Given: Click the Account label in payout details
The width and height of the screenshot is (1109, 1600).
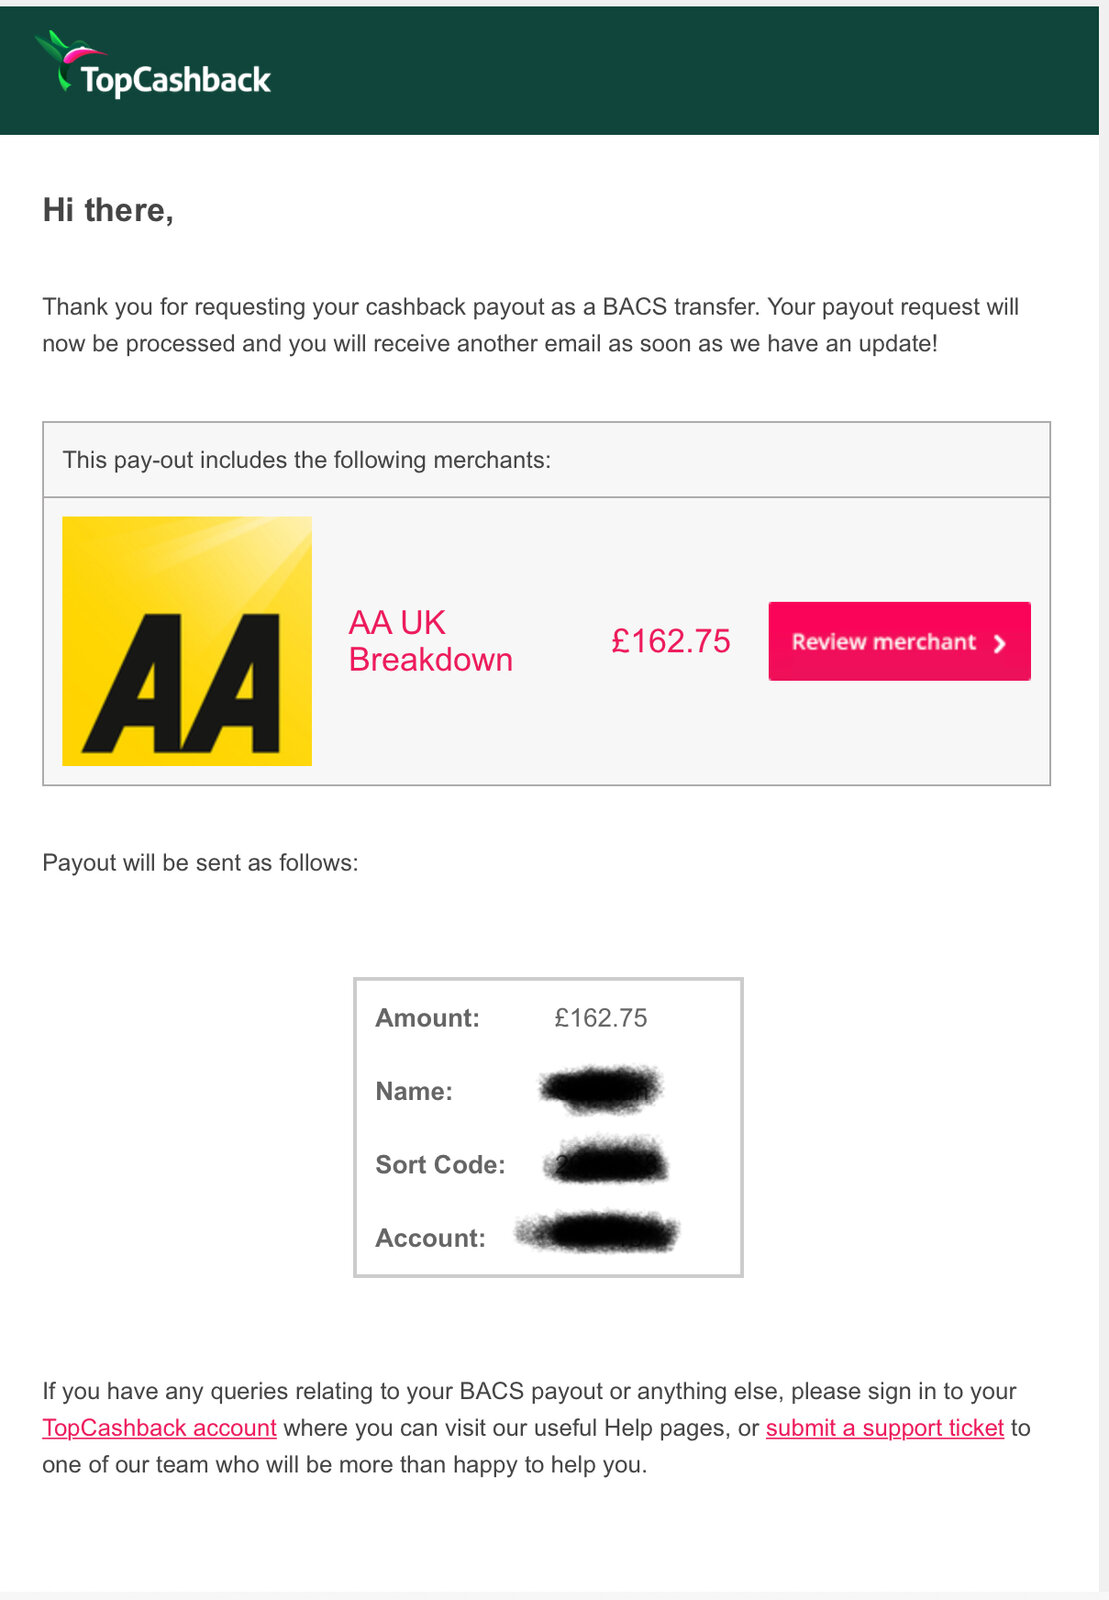Looking at the screenshot, I should click(430, 1238).
